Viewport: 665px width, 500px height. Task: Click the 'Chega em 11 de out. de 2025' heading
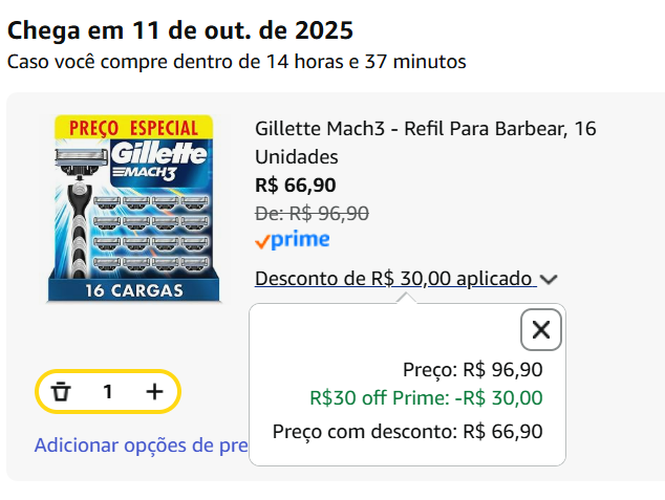pyautogui.click(x=180, y=30)
